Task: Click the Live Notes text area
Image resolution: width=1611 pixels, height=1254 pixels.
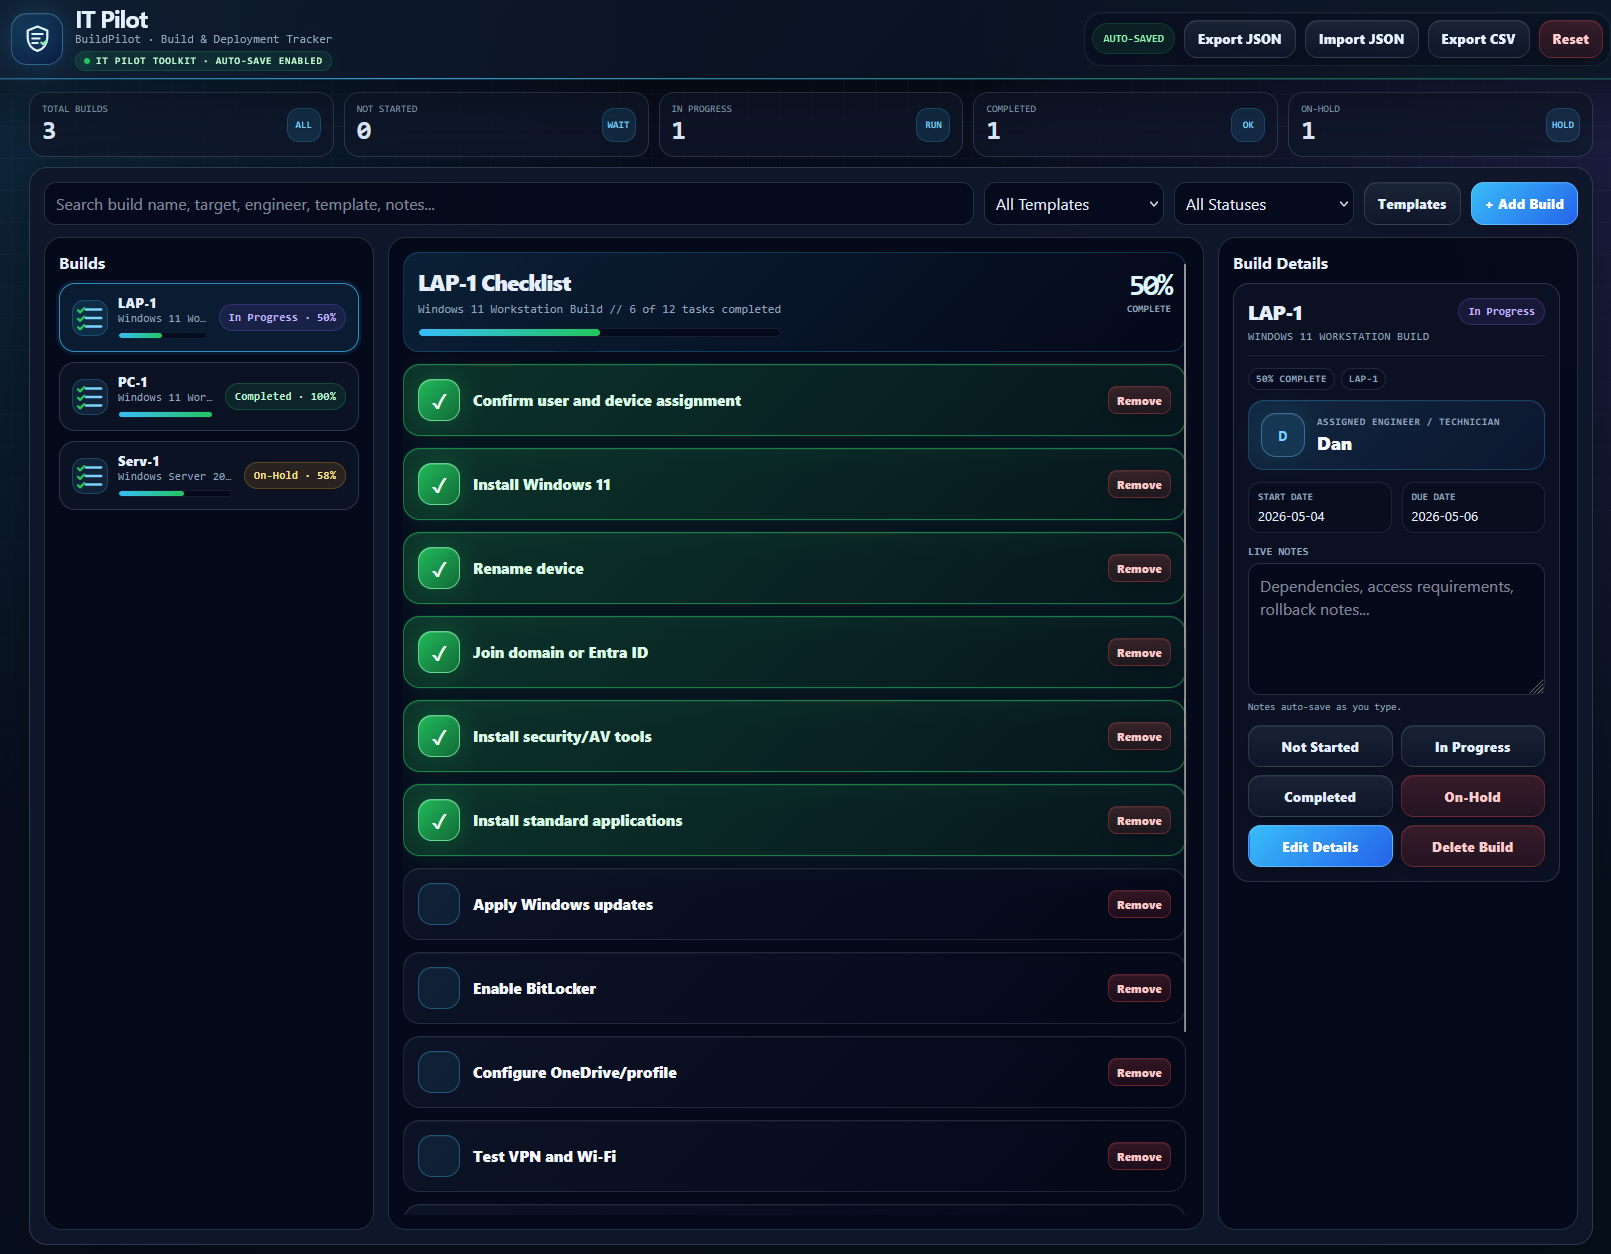Action: click(x=1396, y=629)
